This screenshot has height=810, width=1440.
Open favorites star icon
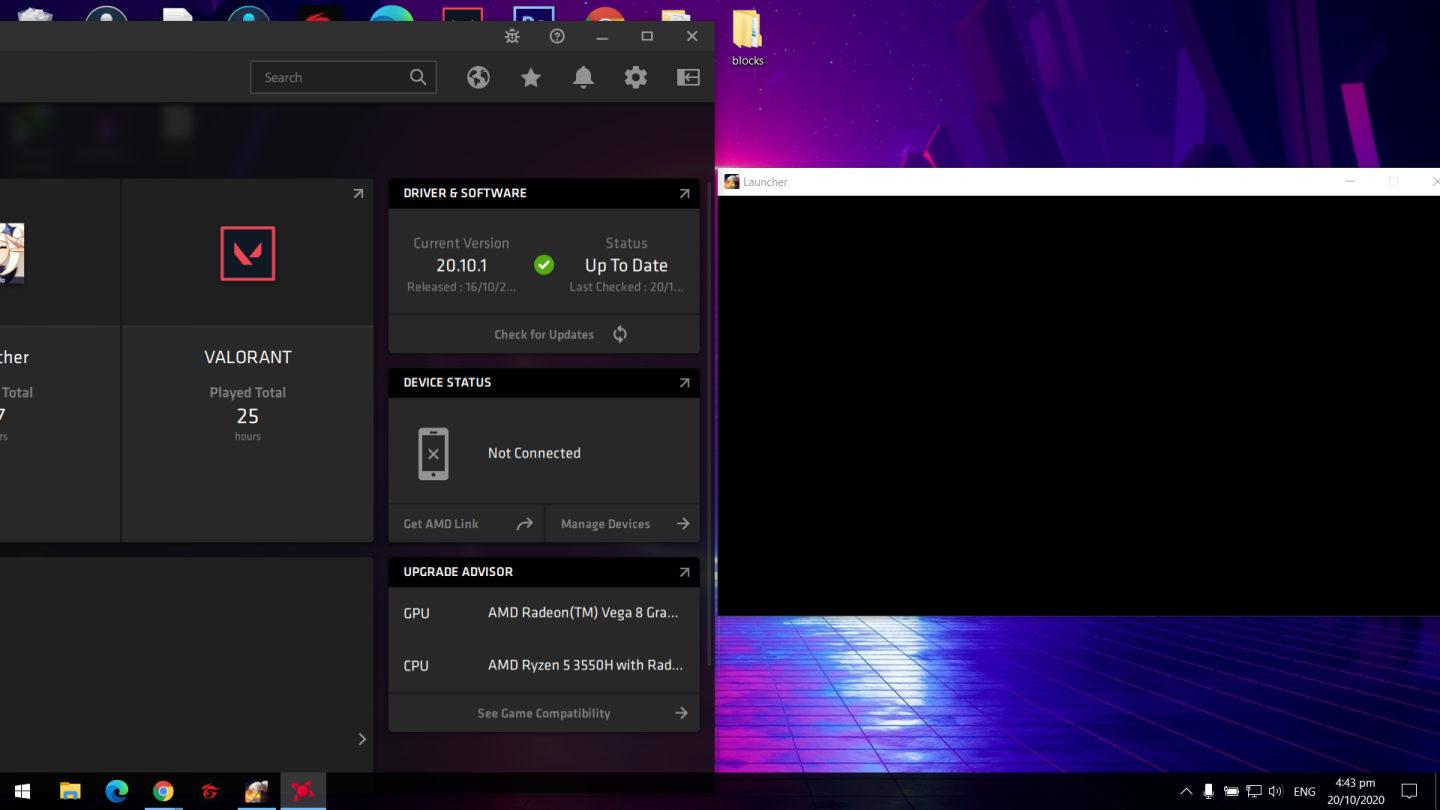(531, 77)
